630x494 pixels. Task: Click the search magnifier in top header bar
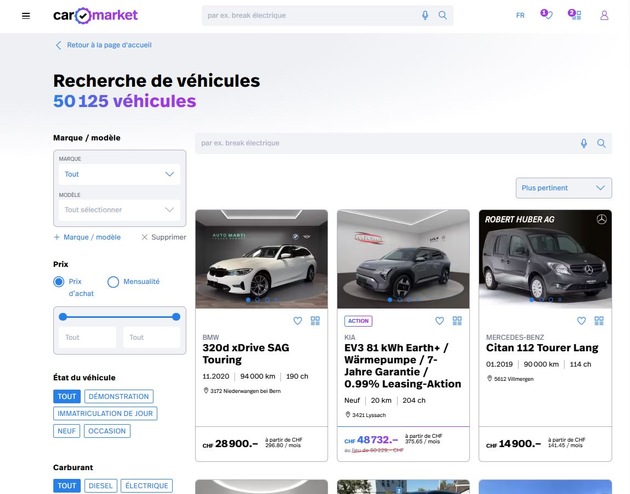[x=443, y=15]
